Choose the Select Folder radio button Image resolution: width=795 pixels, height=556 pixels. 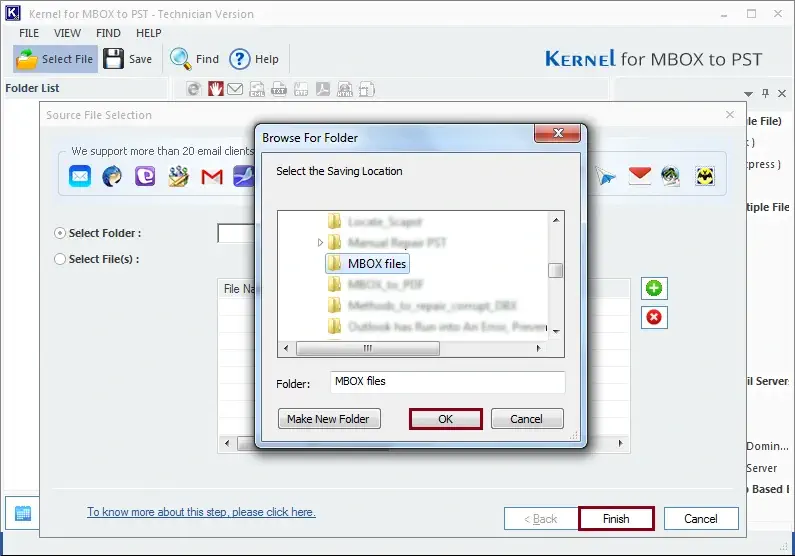pyautogui.click(x=60, y=233)
